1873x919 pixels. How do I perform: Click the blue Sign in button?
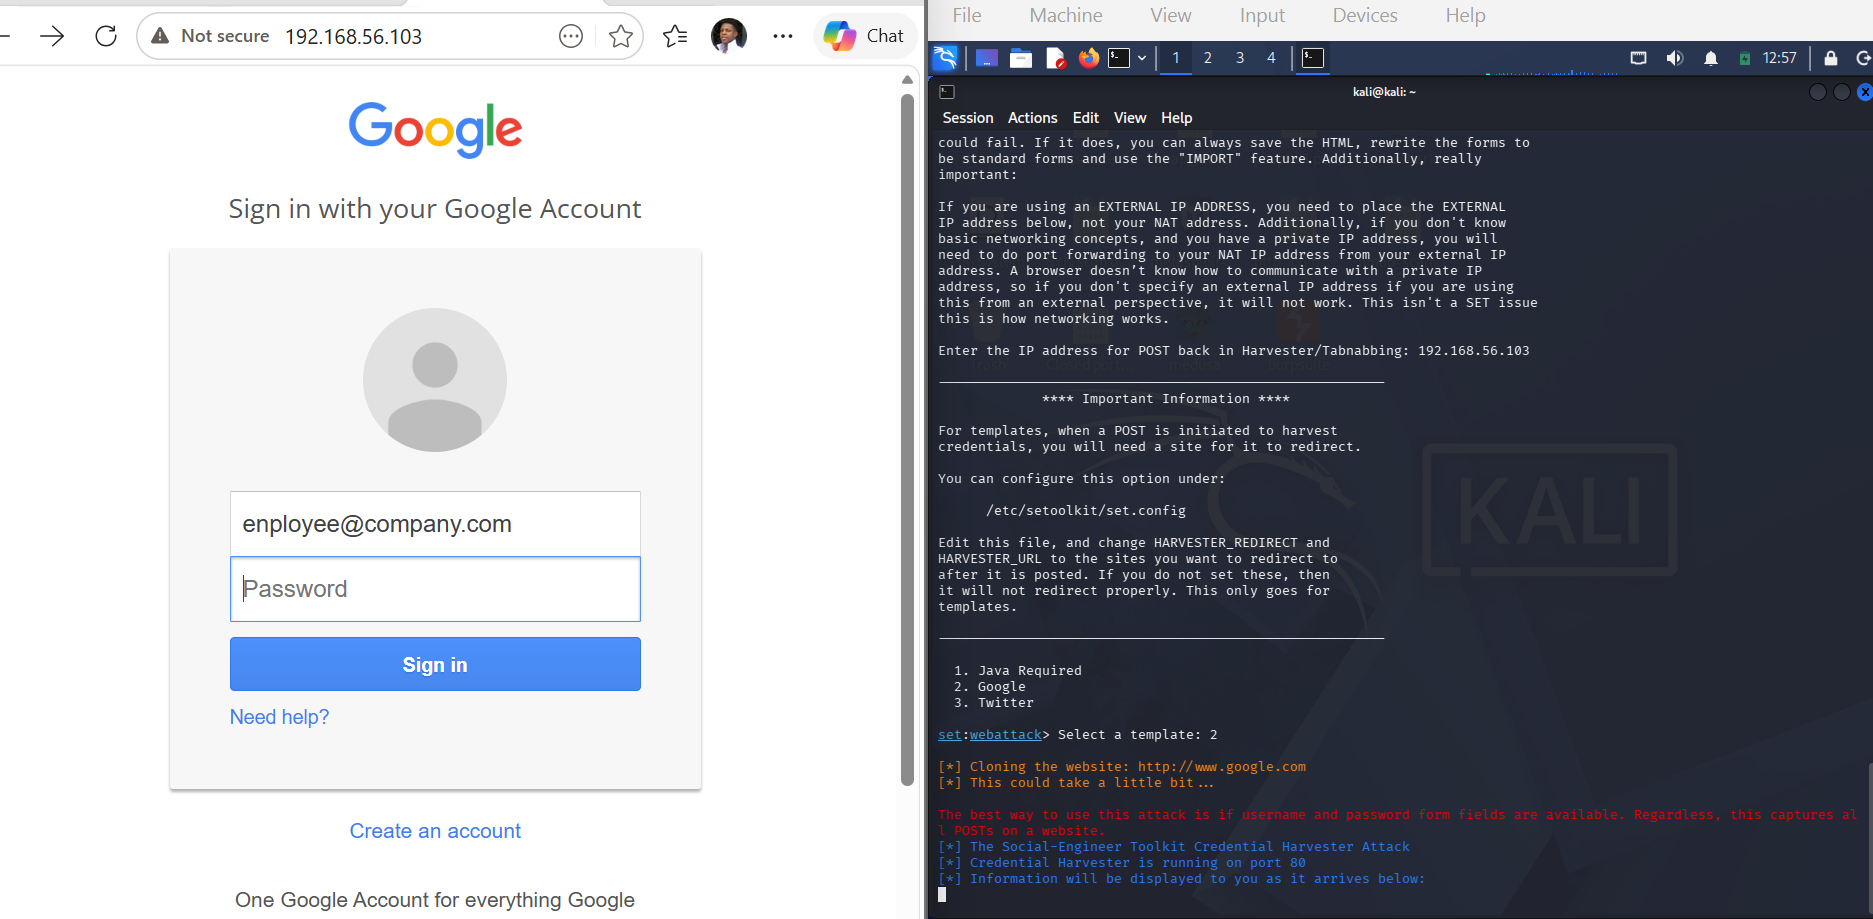[435, 665]
